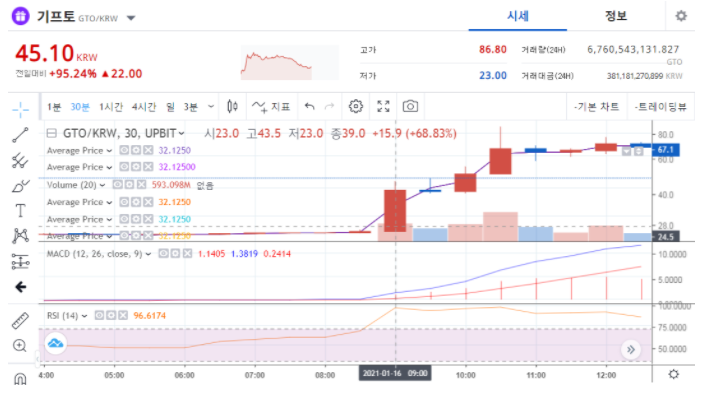The image size is (708, 401).
Task: Expand chevron of Average Price with orange 32.1250
Action: 109,202
